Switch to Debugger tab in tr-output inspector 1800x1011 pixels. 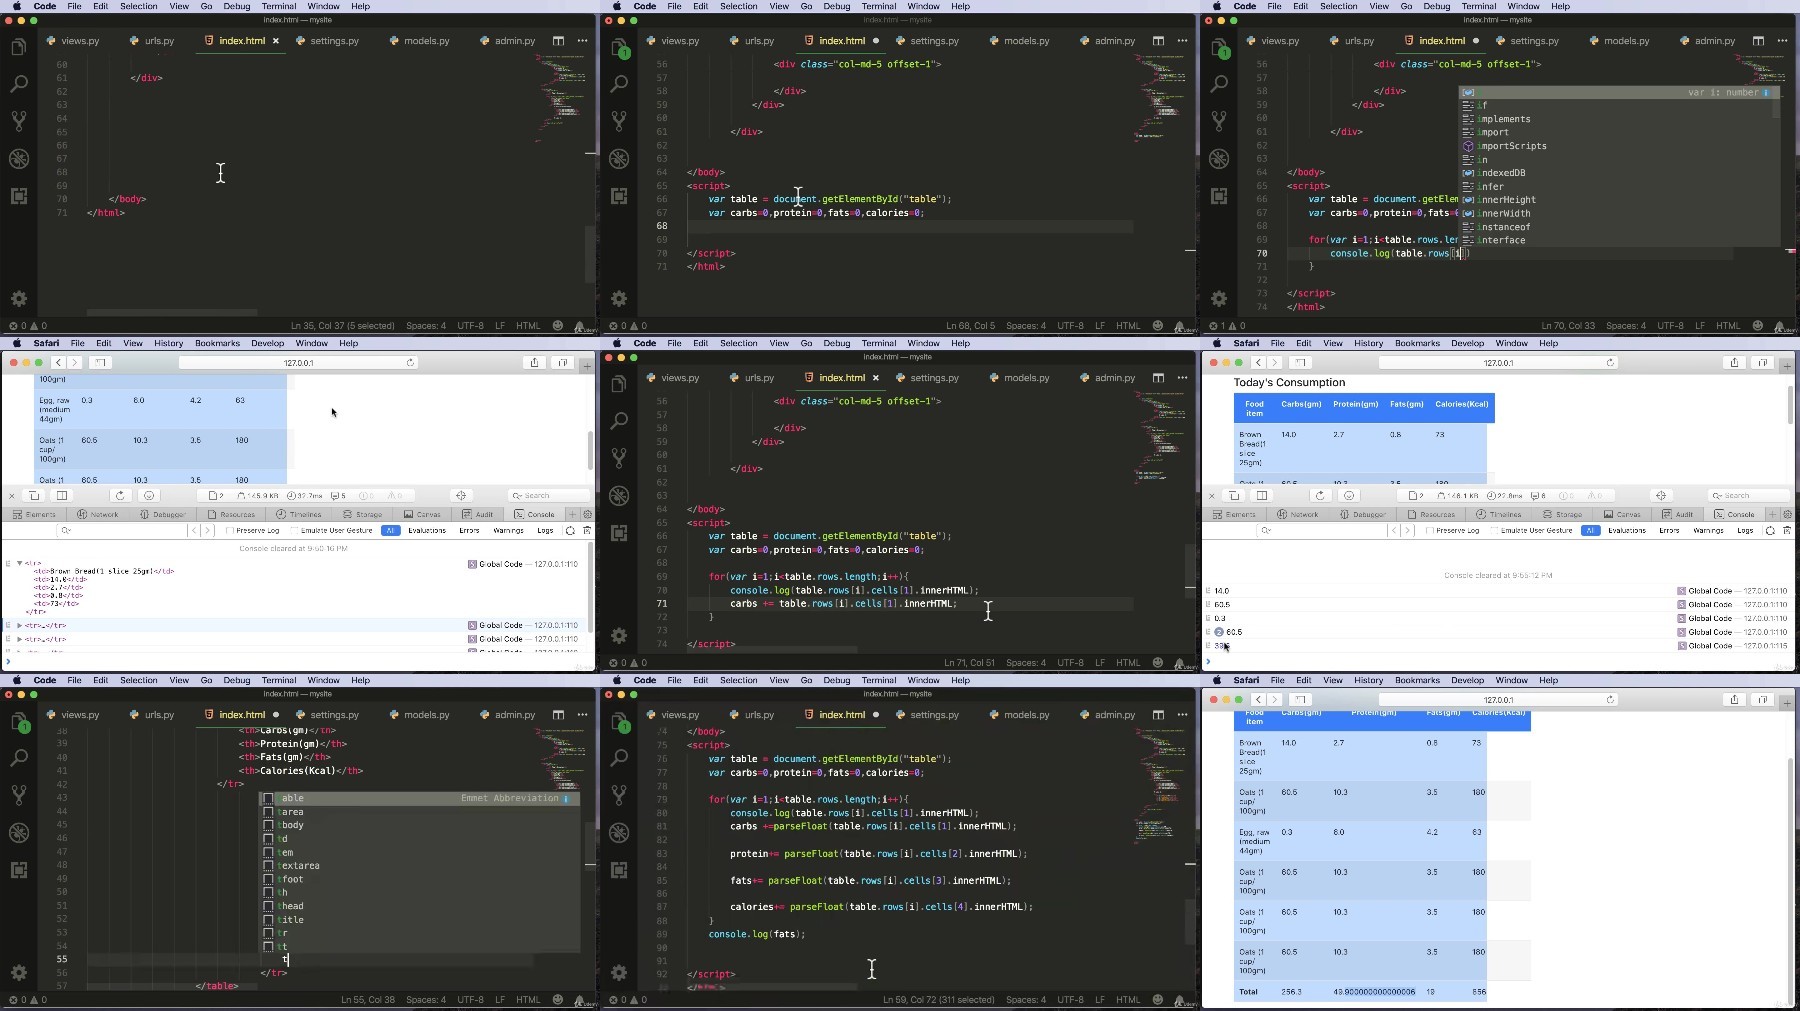163,514
